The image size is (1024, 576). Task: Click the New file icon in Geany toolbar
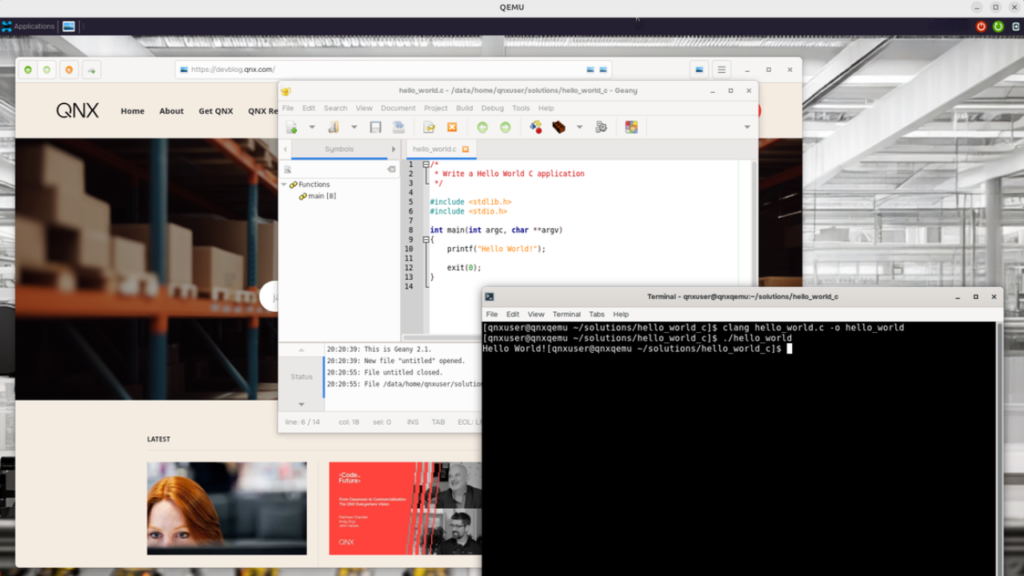point(292,127)
